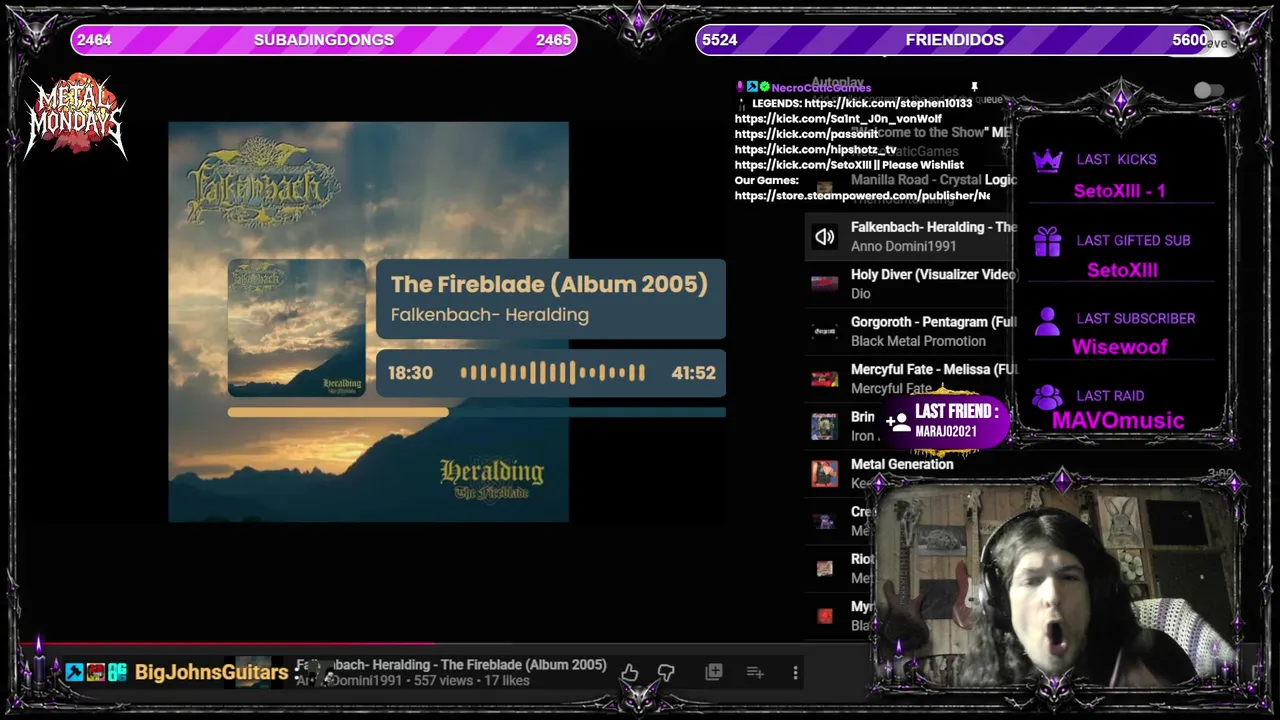This screenshot has width=1280, height=720.
Task: Click the blue hammer badge beside BigJohnsGuitars
Action: coord(74,672)
